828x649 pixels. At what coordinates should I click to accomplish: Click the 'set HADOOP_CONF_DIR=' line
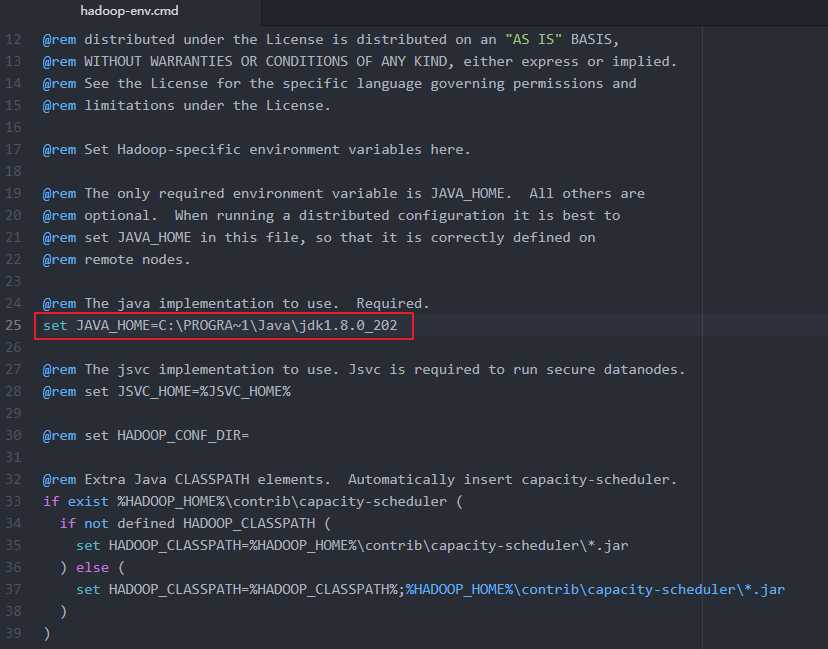pos(145,436)
